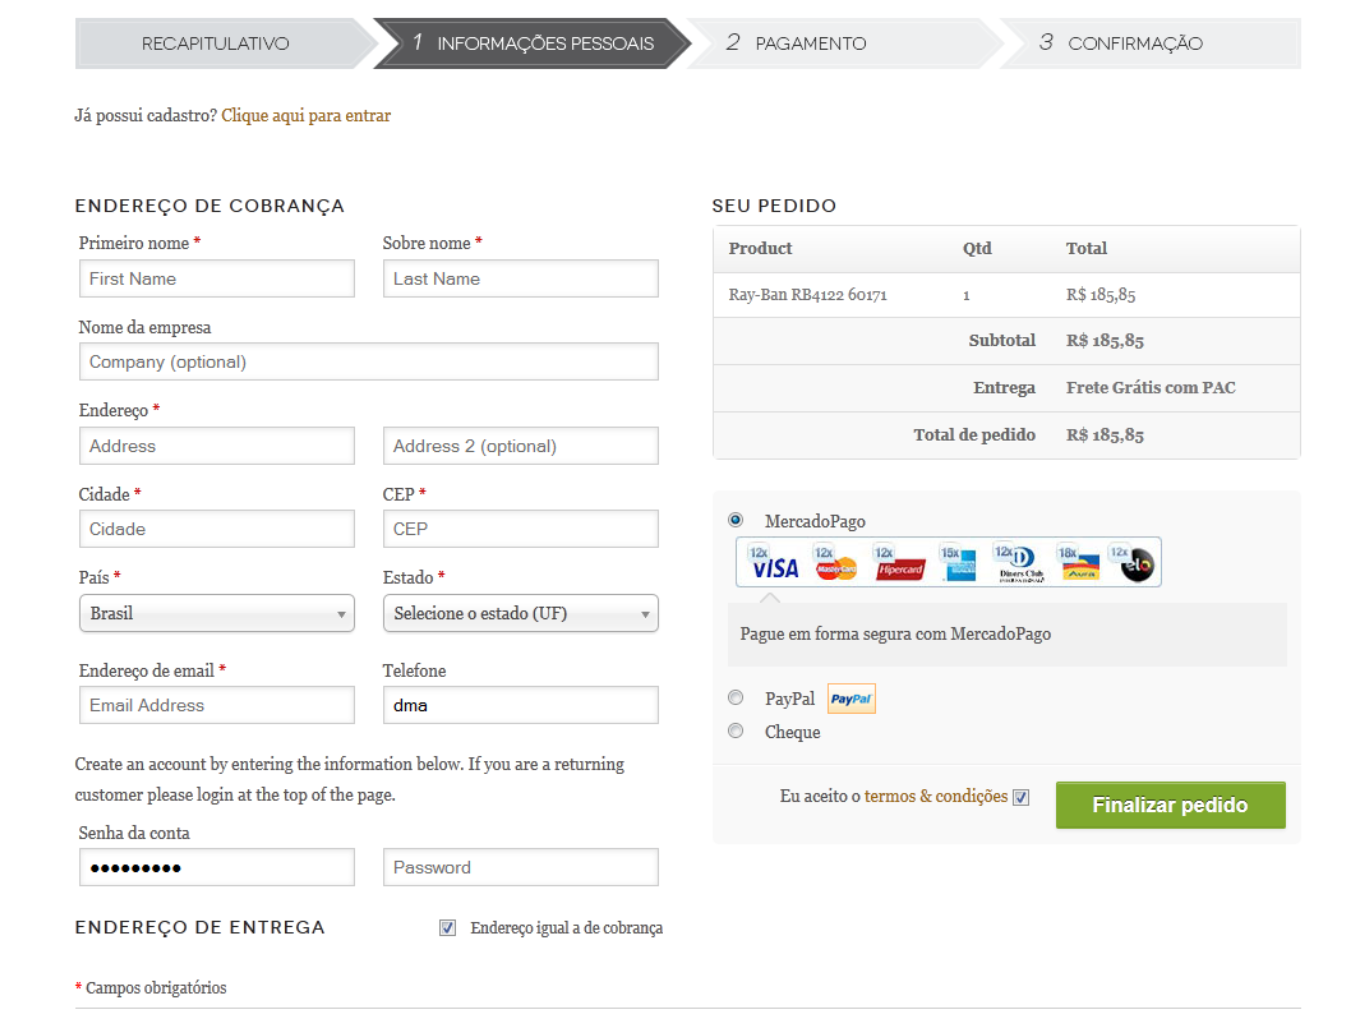1365x1024 pixels.
Task: Click the Visa card logo
Action: [x=775, y=564]
